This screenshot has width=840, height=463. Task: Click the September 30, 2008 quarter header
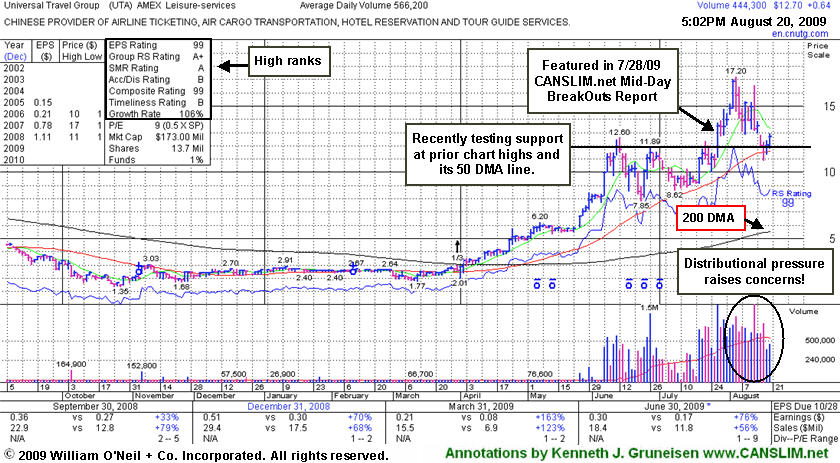95,406
